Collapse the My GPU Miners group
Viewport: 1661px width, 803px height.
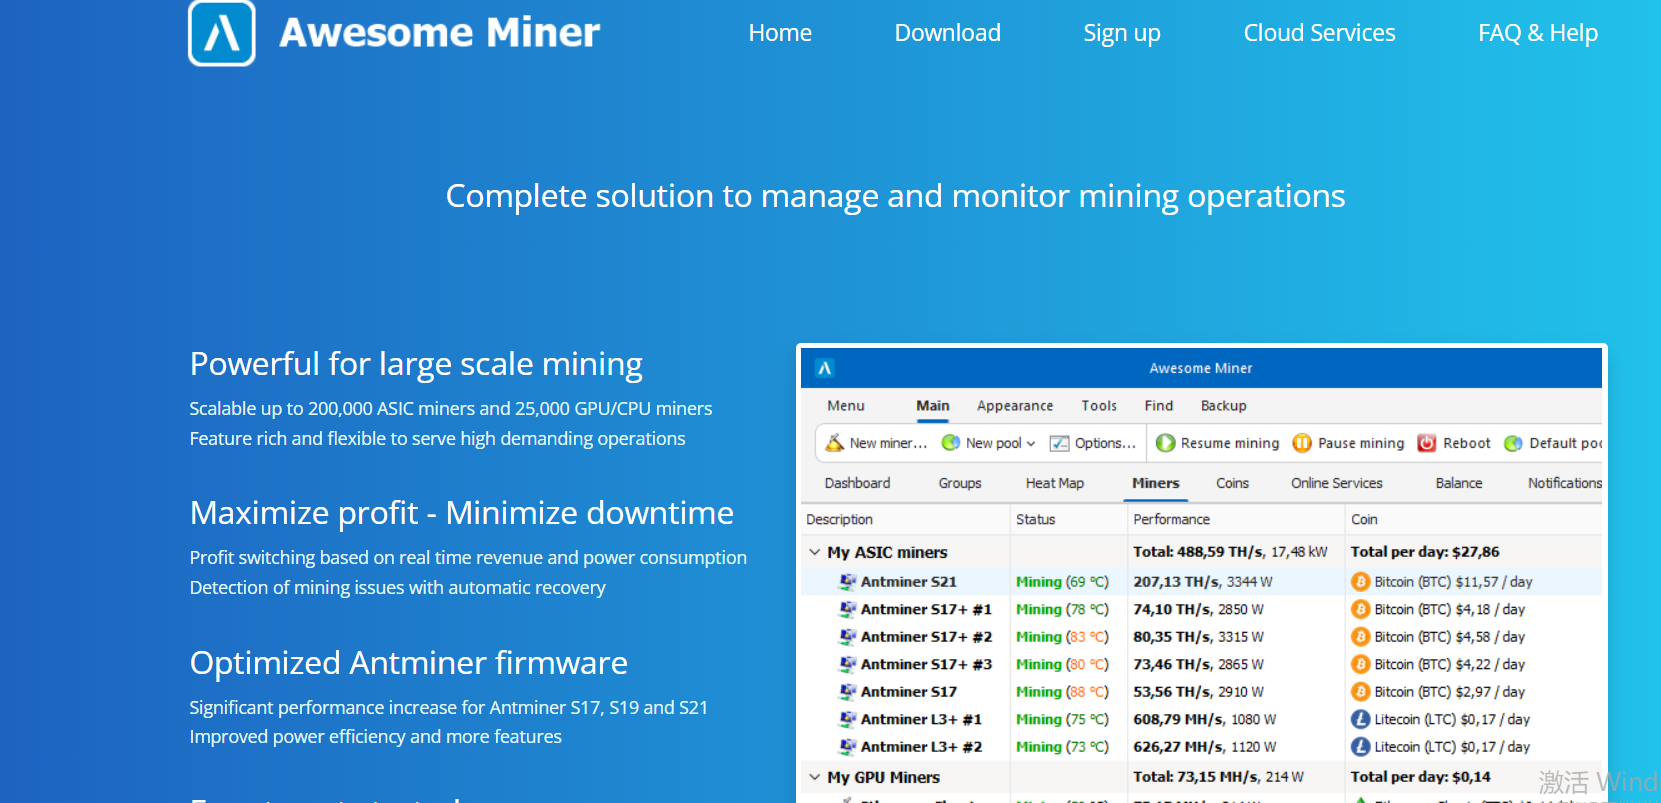(x=815, y=777)
